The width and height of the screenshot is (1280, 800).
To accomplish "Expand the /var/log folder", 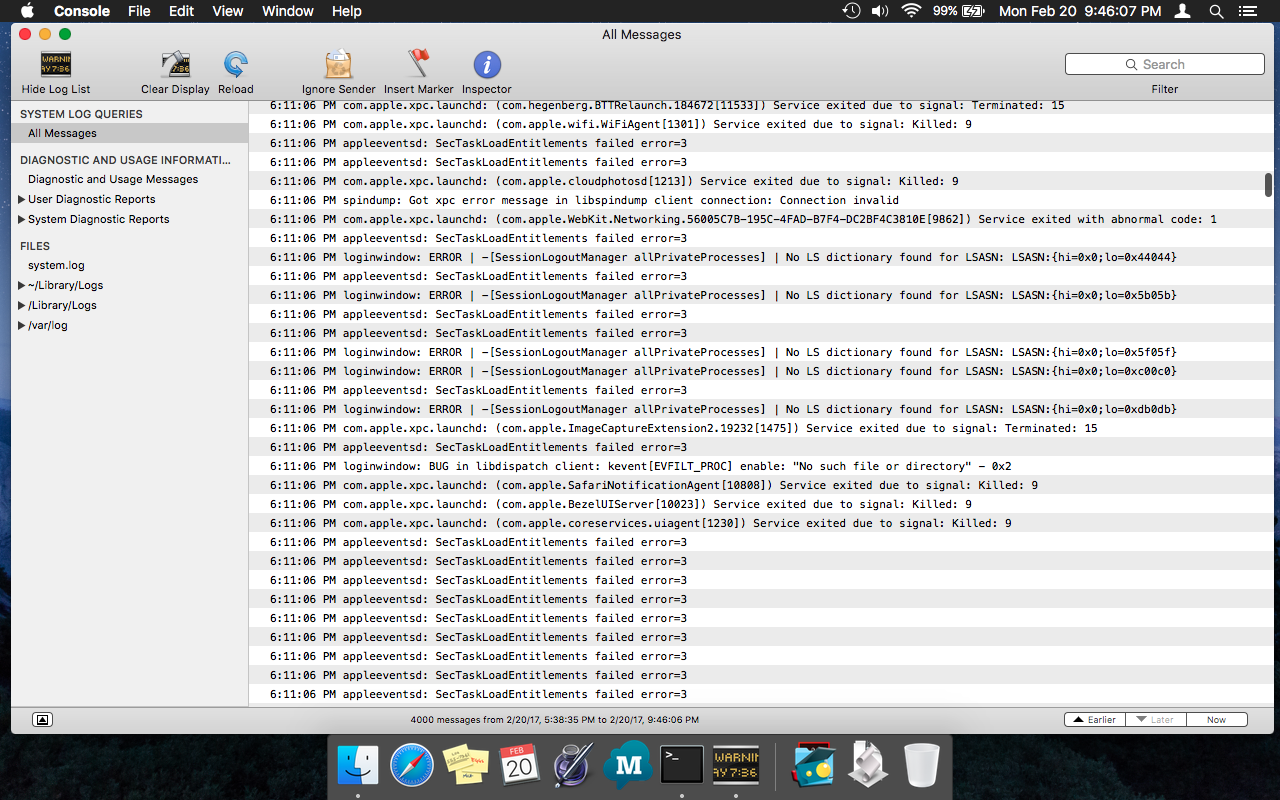I will [22, 325].
